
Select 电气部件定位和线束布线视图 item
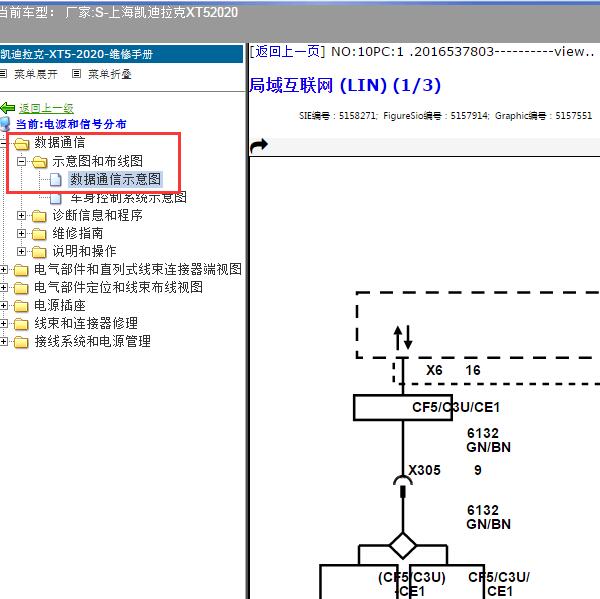[118, 287]
